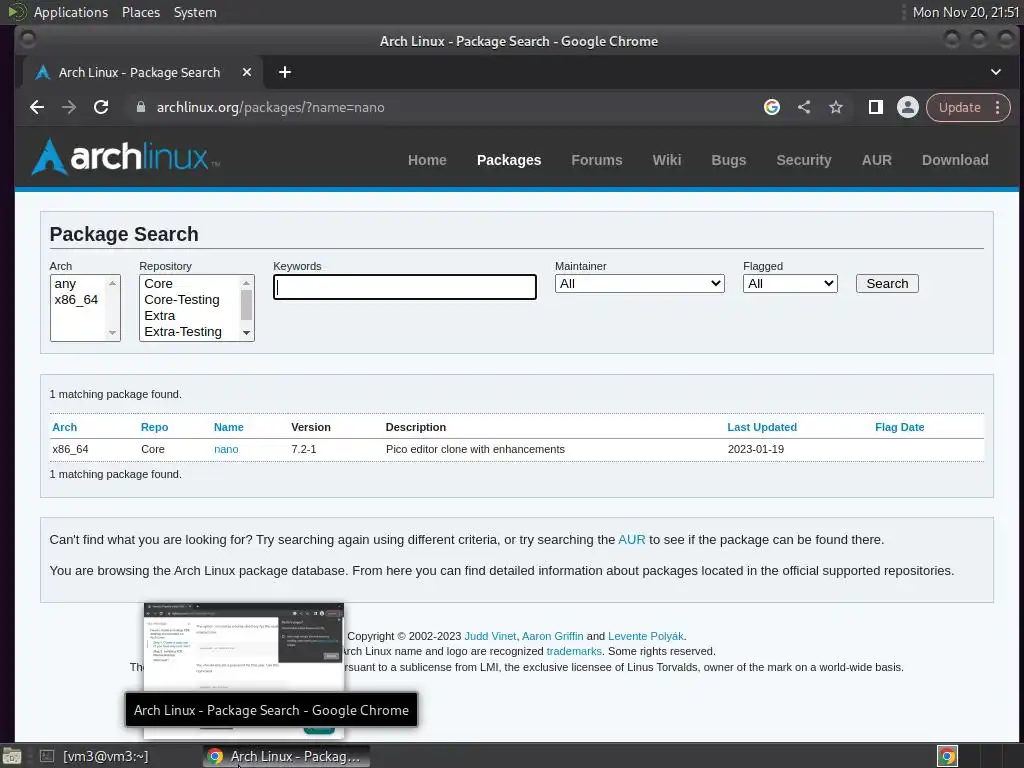Click the padlock site info icon
The image size is (1024, 768).
pyautogui.click(x=140, y=107)
